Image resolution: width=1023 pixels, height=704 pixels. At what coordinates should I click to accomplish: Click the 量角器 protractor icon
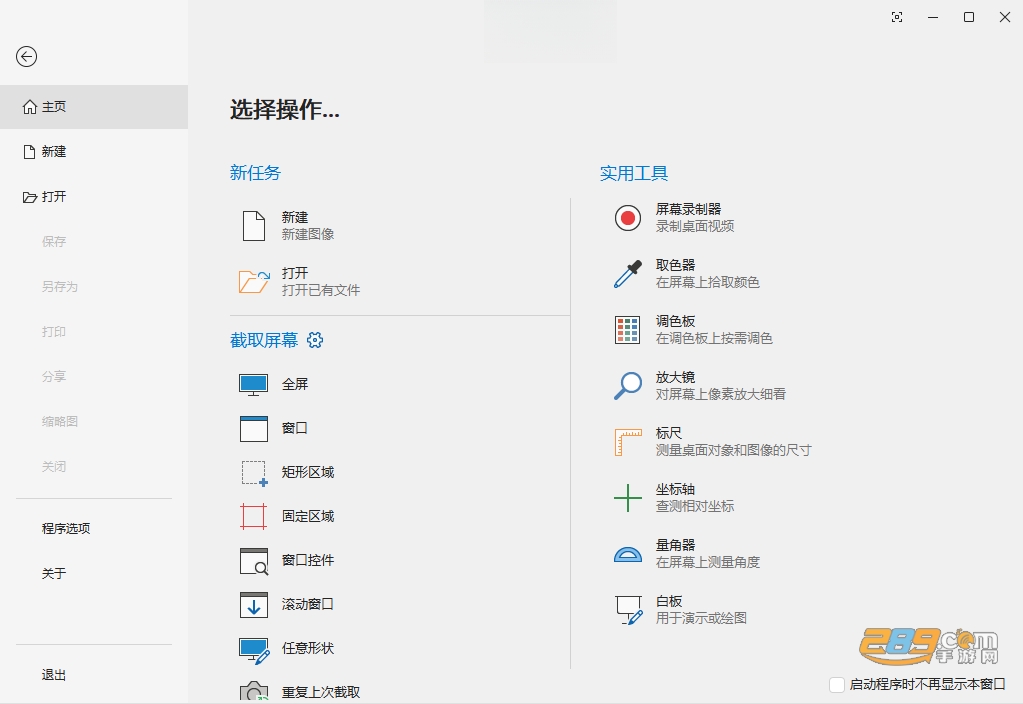(x=628, y=554)
